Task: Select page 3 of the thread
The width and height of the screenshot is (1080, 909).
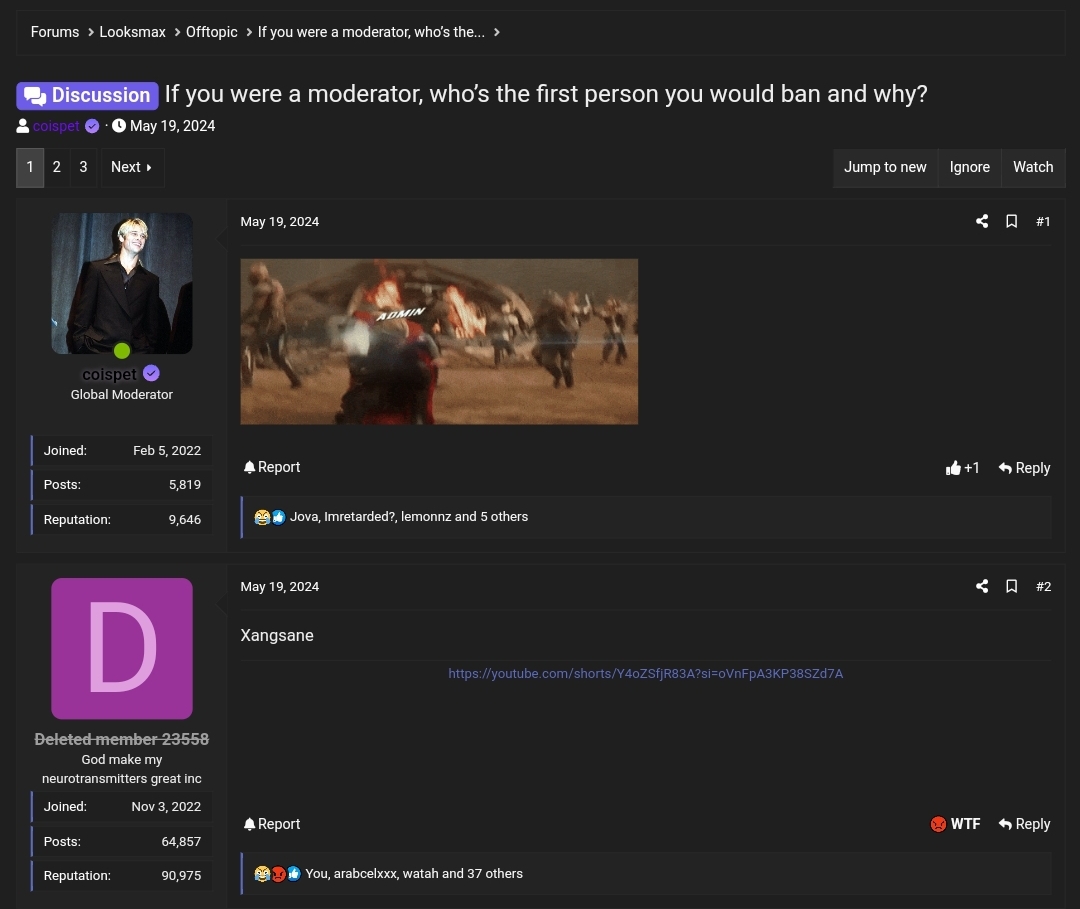Action: (x=83, y=167)
